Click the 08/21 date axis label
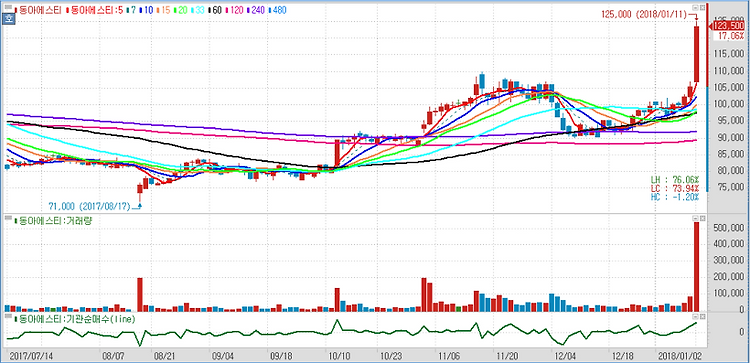Image resolution: width=750 pixels, height=363 pixels. (x=164, y=356)
